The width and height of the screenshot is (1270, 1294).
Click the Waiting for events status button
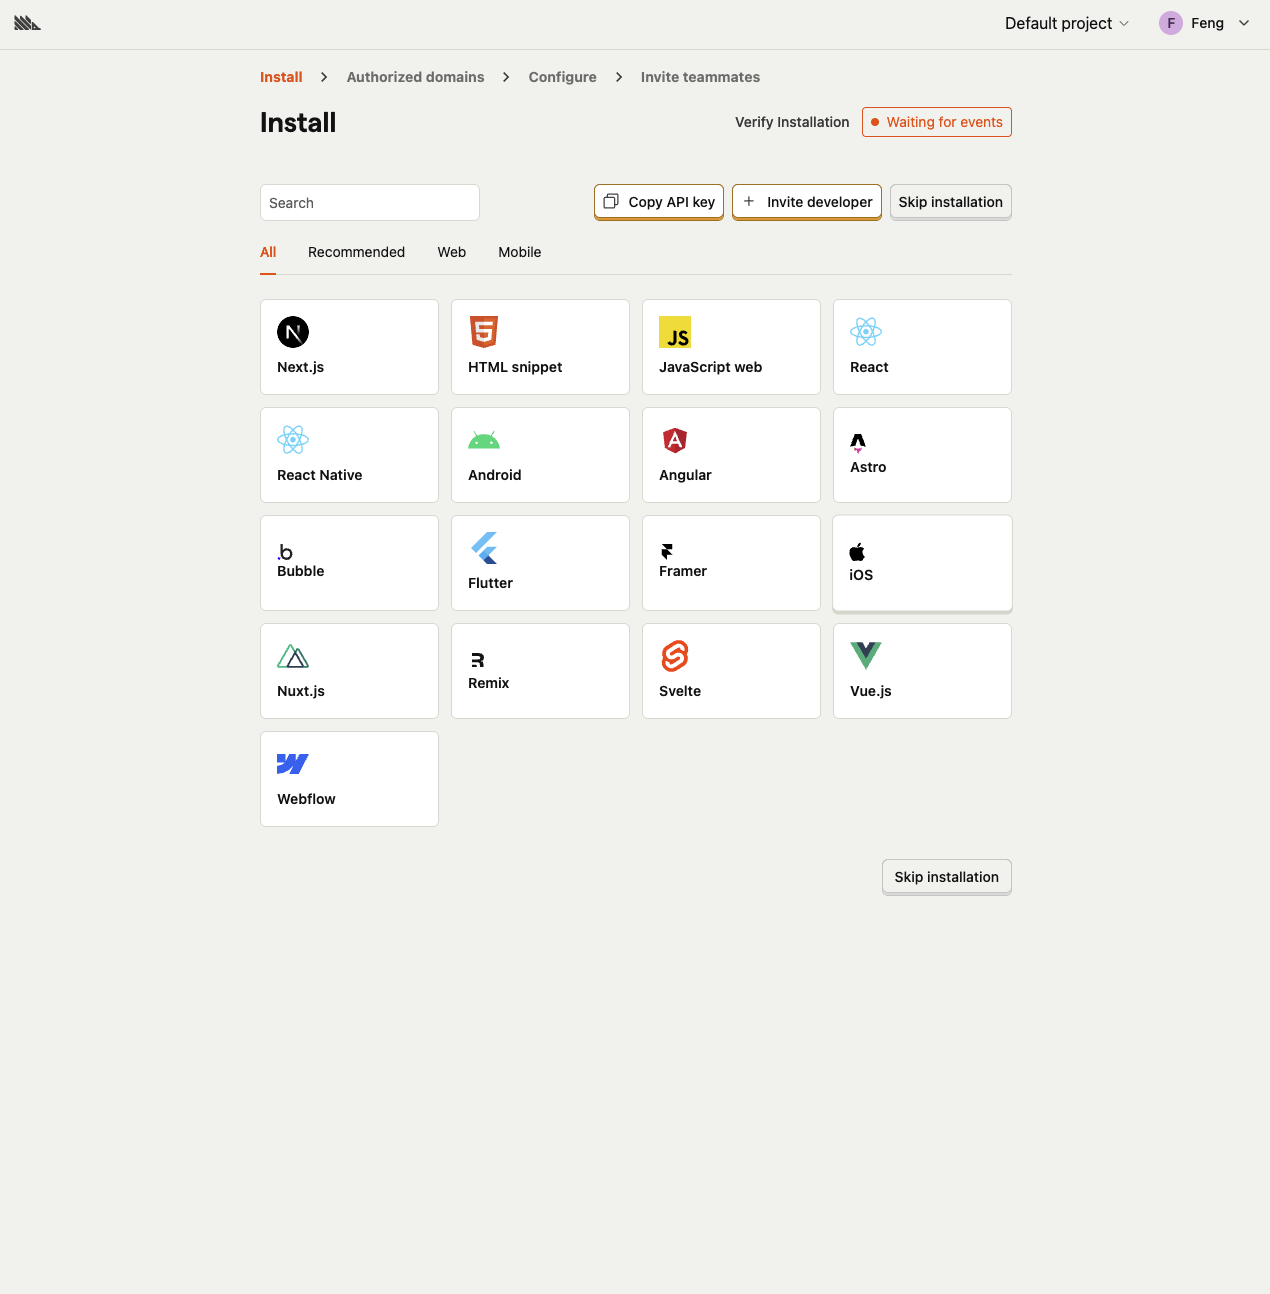point(937,122)
